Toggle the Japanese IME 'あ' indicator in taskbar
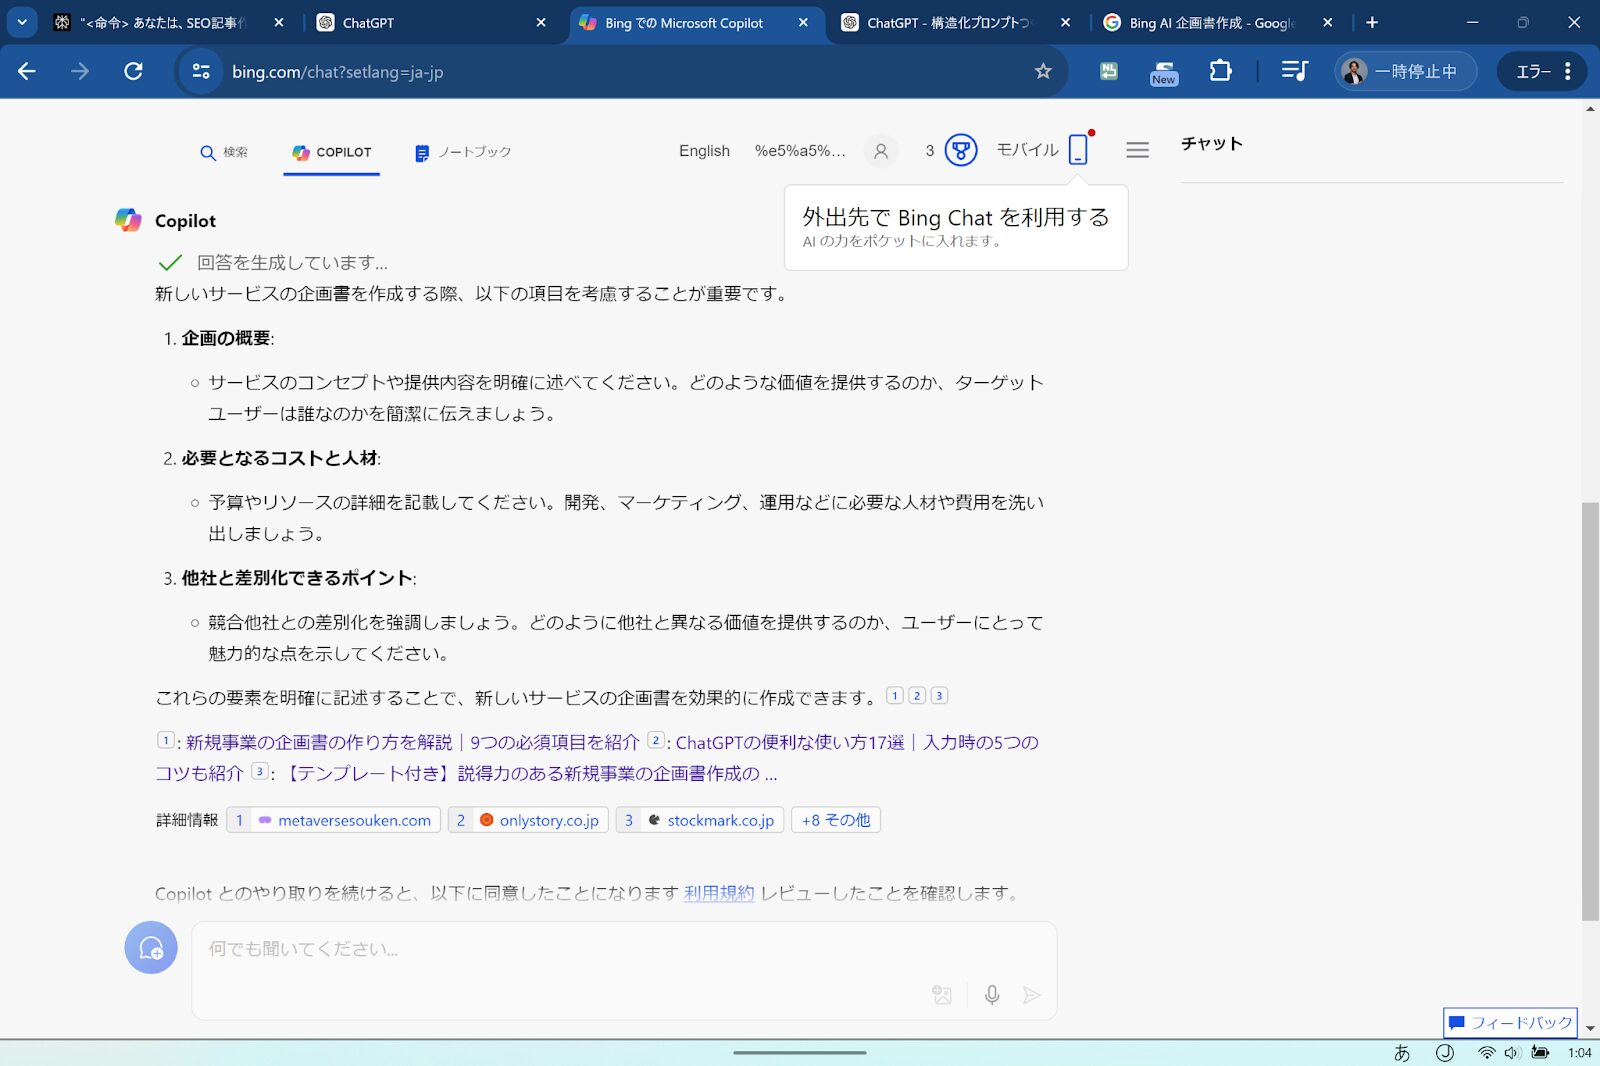This screenshot has height=1066, width=1600. point(1402,1052)
